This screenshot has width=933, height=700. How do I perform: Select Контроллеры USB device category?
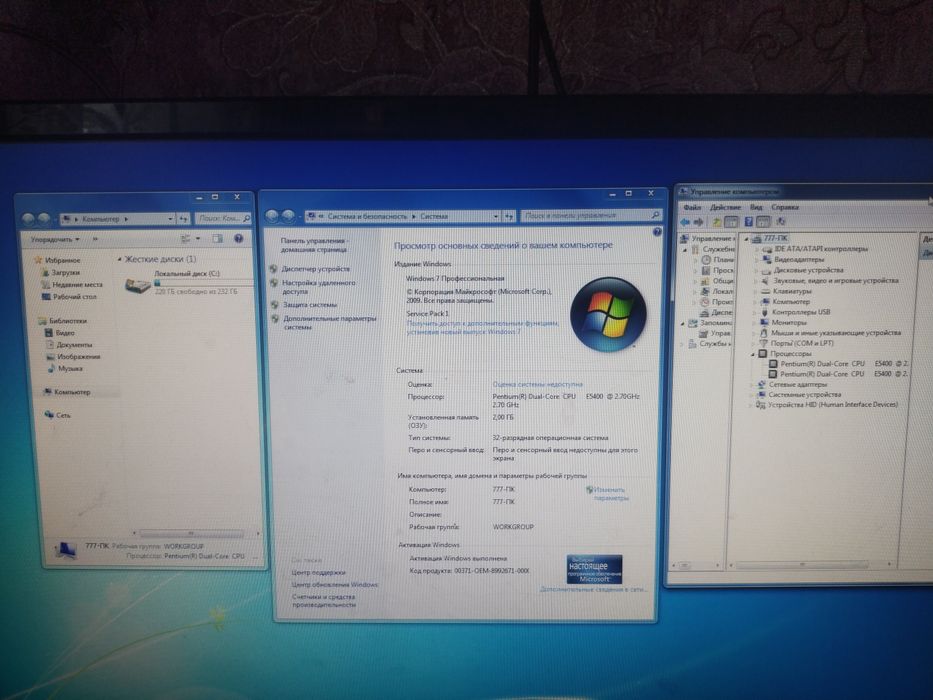tap(795, 312)
